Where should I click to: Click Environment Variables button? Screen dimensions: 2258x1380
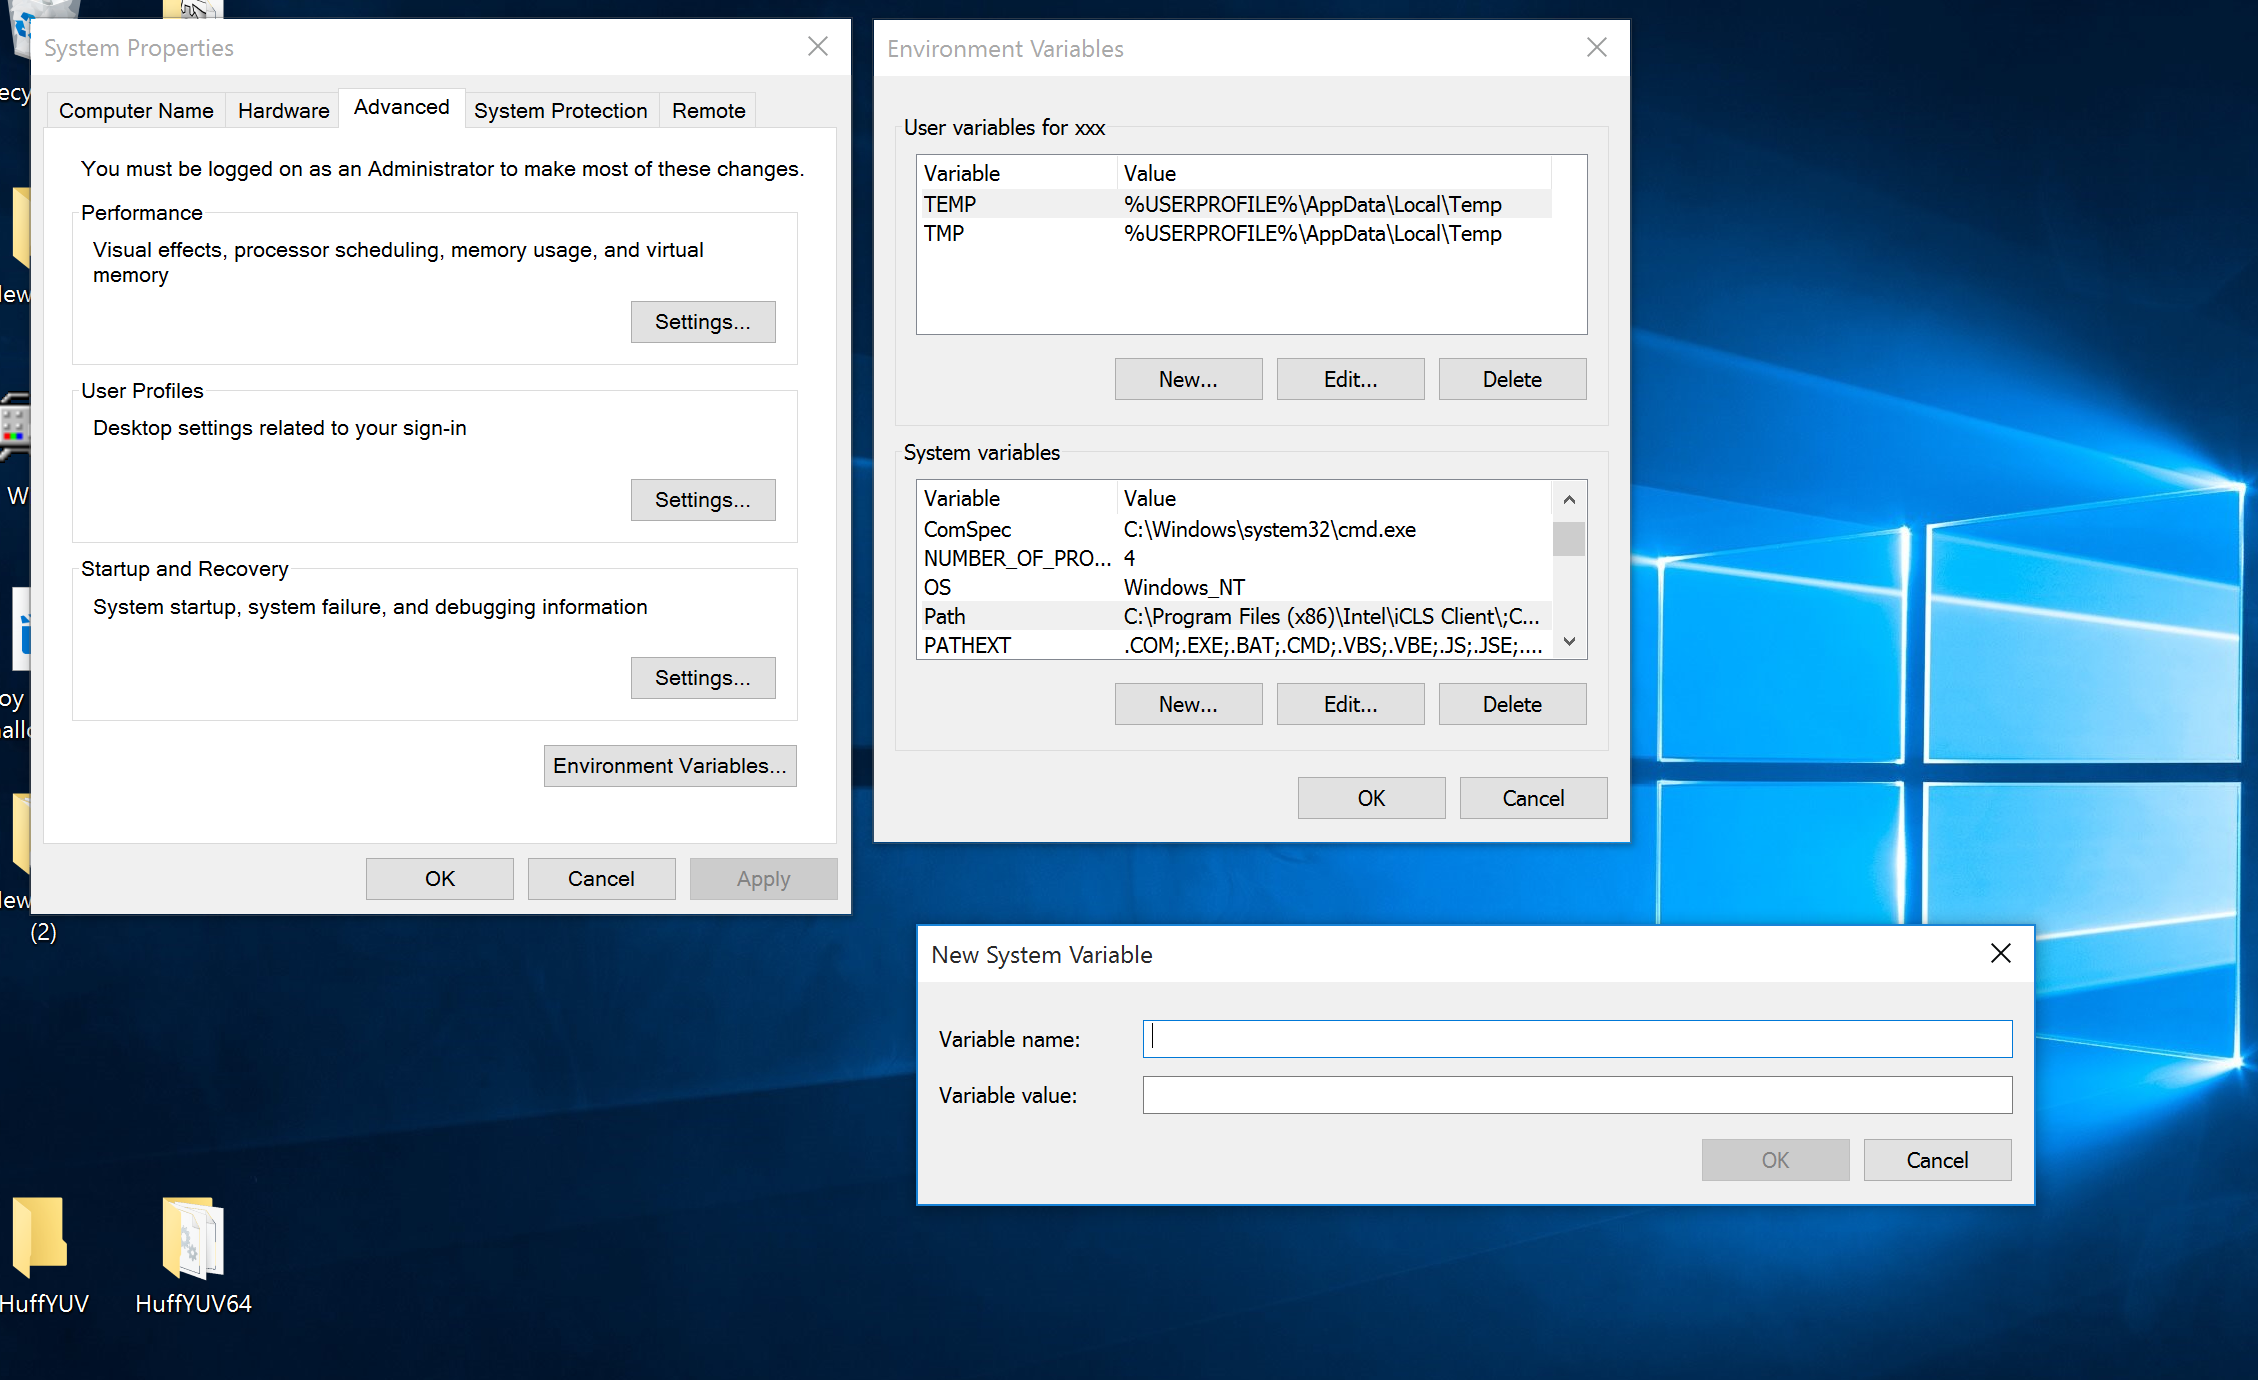(670, 766)
